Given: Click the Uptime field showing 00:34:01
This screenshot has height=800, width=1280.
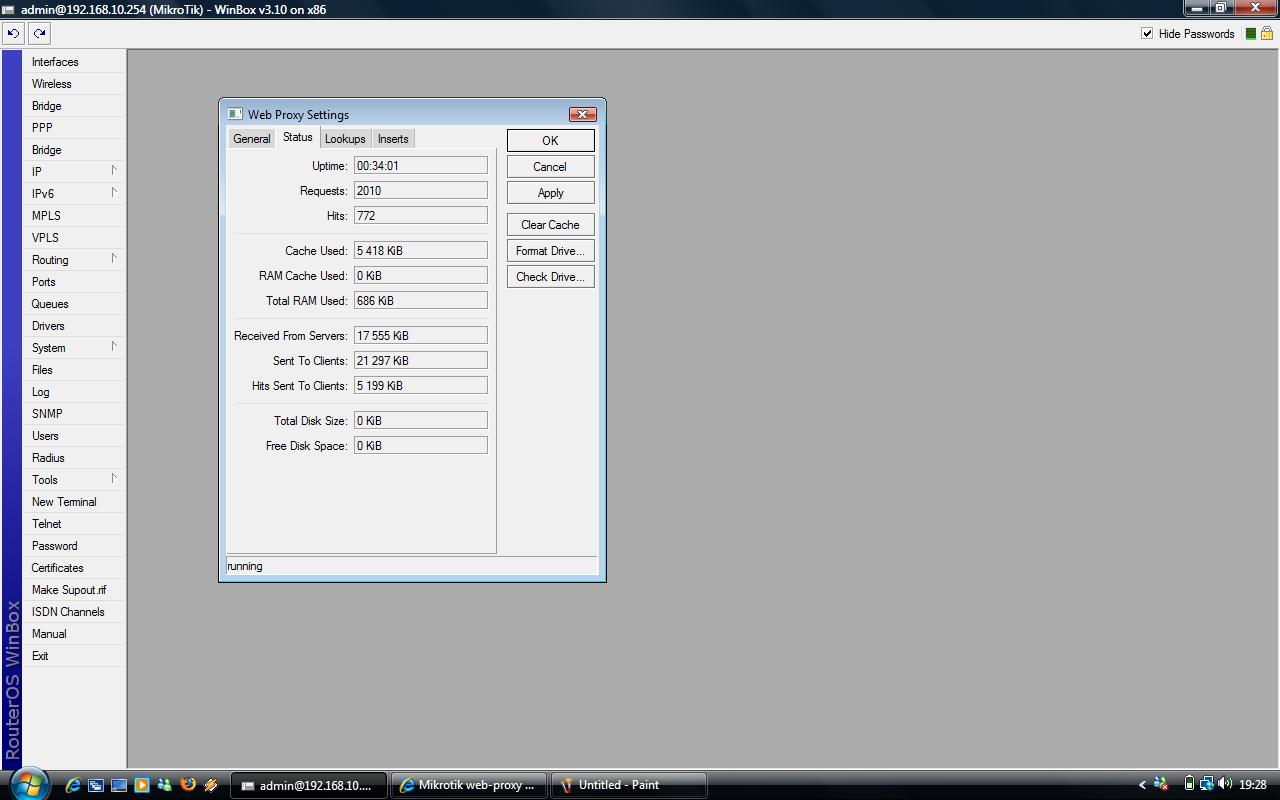Looking at the screenshot, I should click(x=421, y=166).
